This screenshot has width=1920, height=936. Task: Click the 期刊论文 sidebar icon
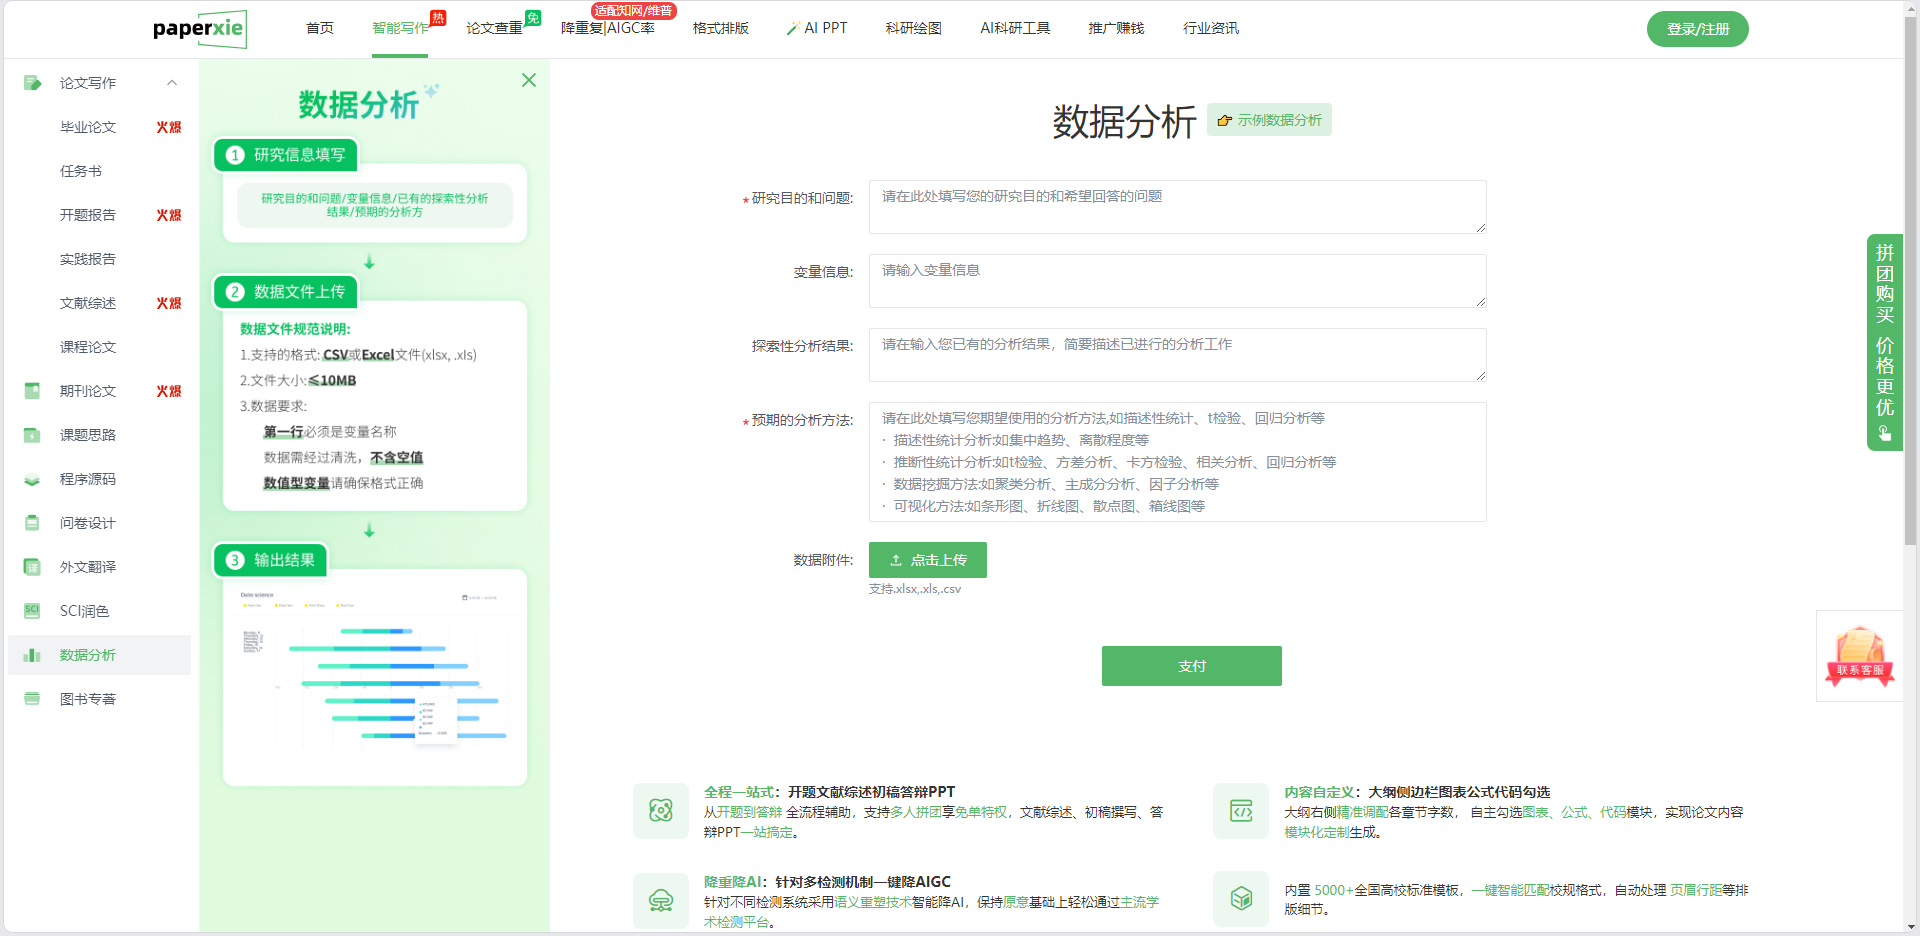pos(32,391)
